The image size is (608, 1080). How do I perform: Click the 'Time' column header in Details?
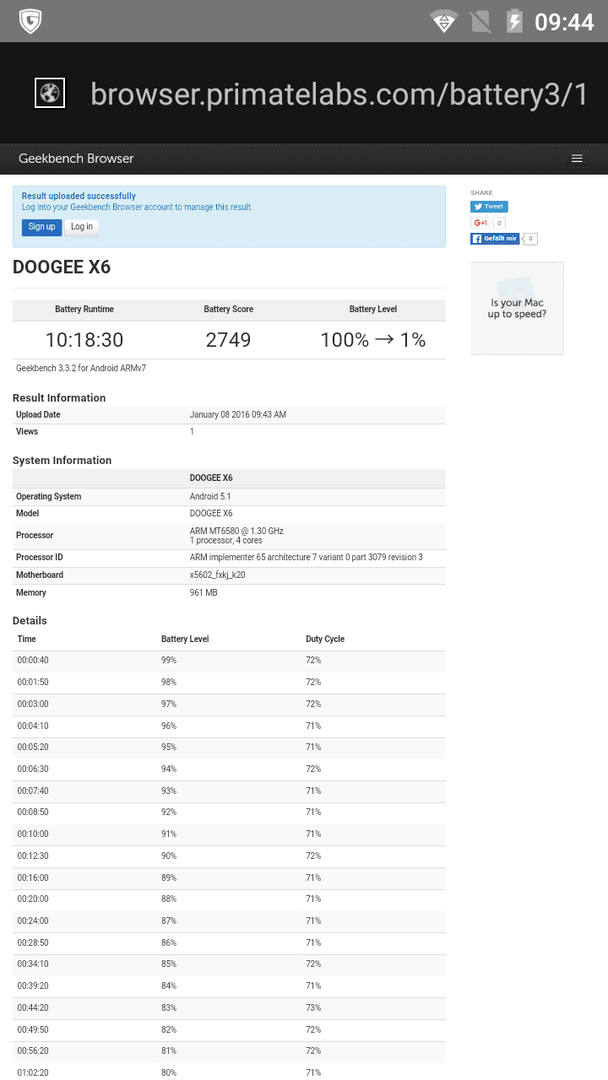click(x=26, y=639)
